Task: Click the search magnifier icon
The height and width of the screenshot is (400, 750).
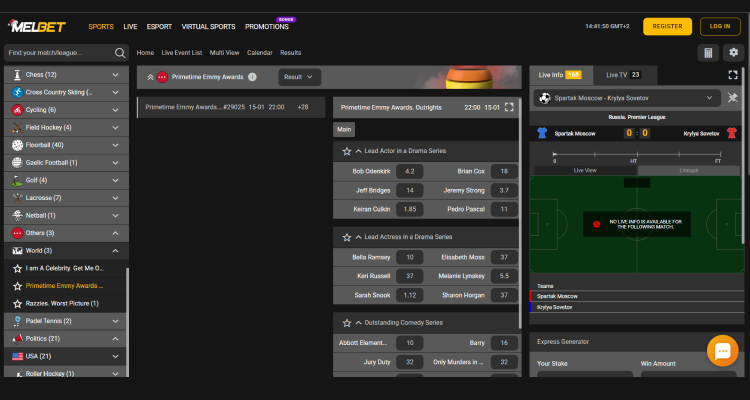Action: pos(120,53)
